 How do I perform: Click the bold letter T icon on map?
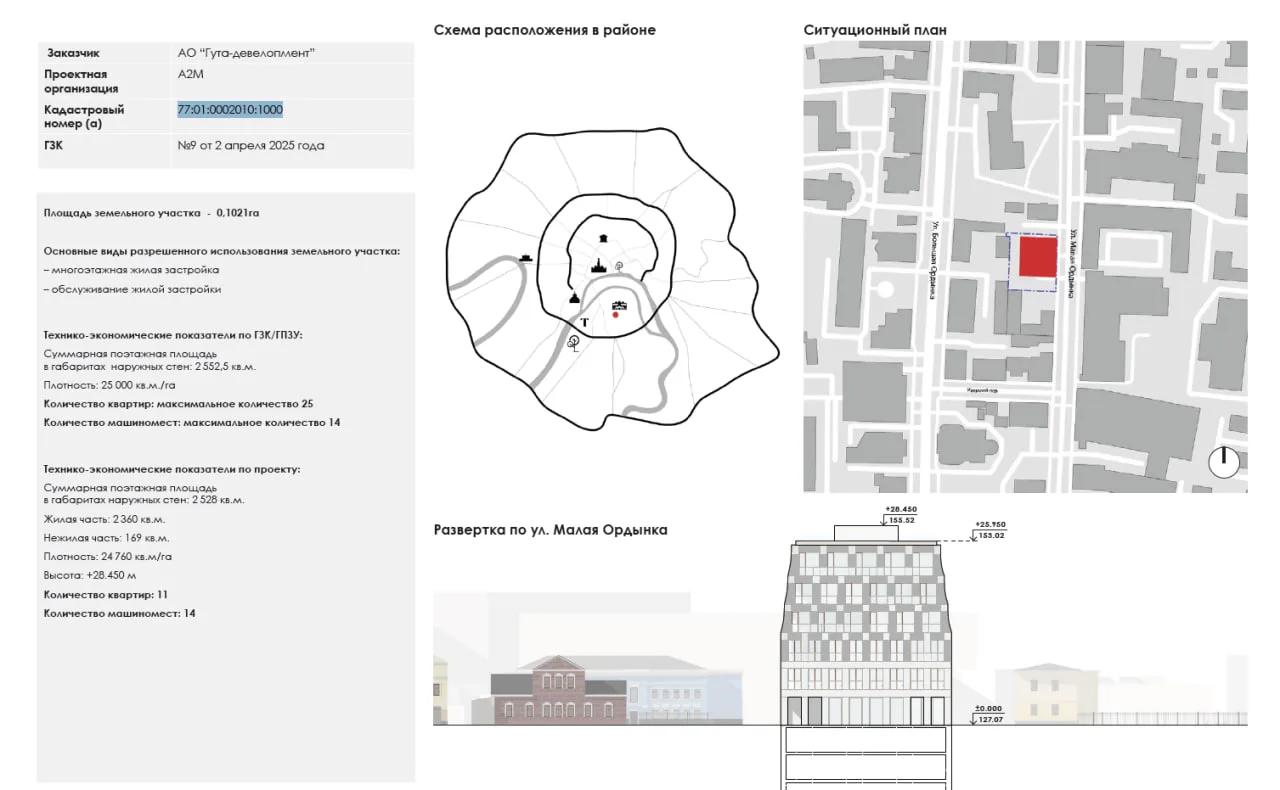(584, 322)
